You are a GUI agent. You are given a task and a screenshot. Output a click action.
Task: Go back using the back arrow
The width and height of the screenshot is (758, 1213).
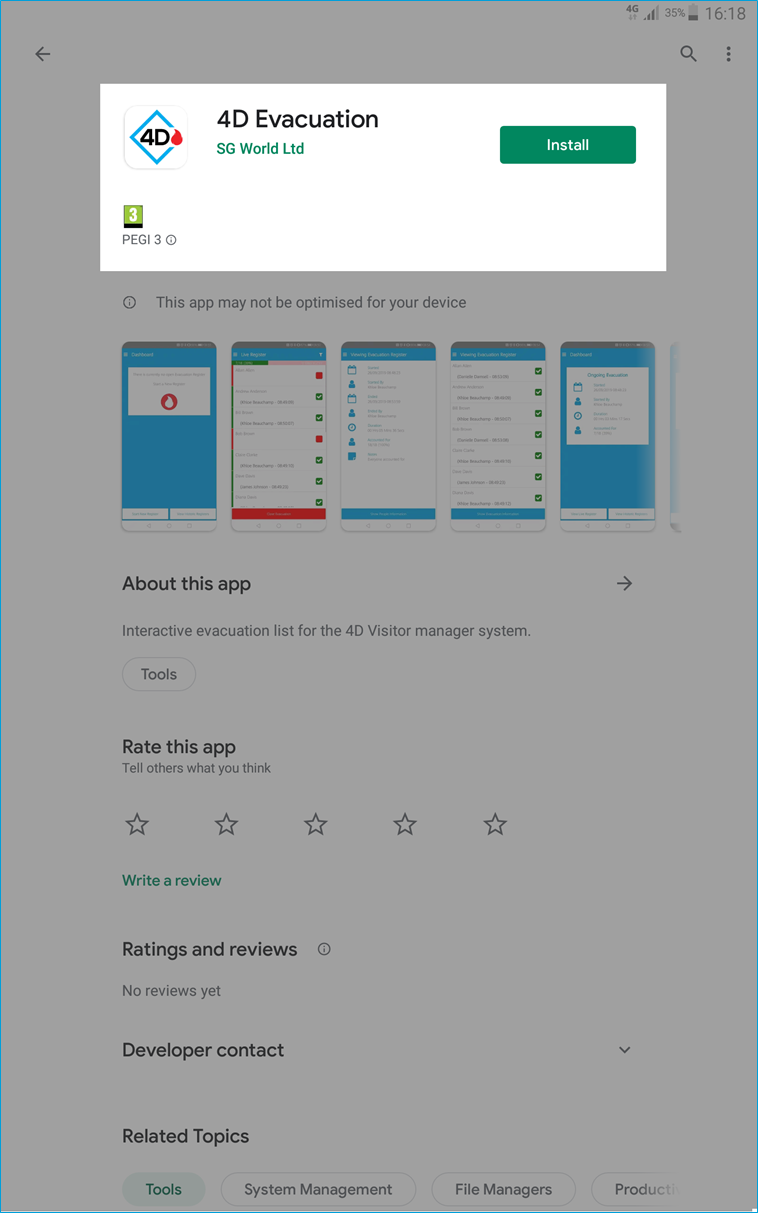(42, 54)
